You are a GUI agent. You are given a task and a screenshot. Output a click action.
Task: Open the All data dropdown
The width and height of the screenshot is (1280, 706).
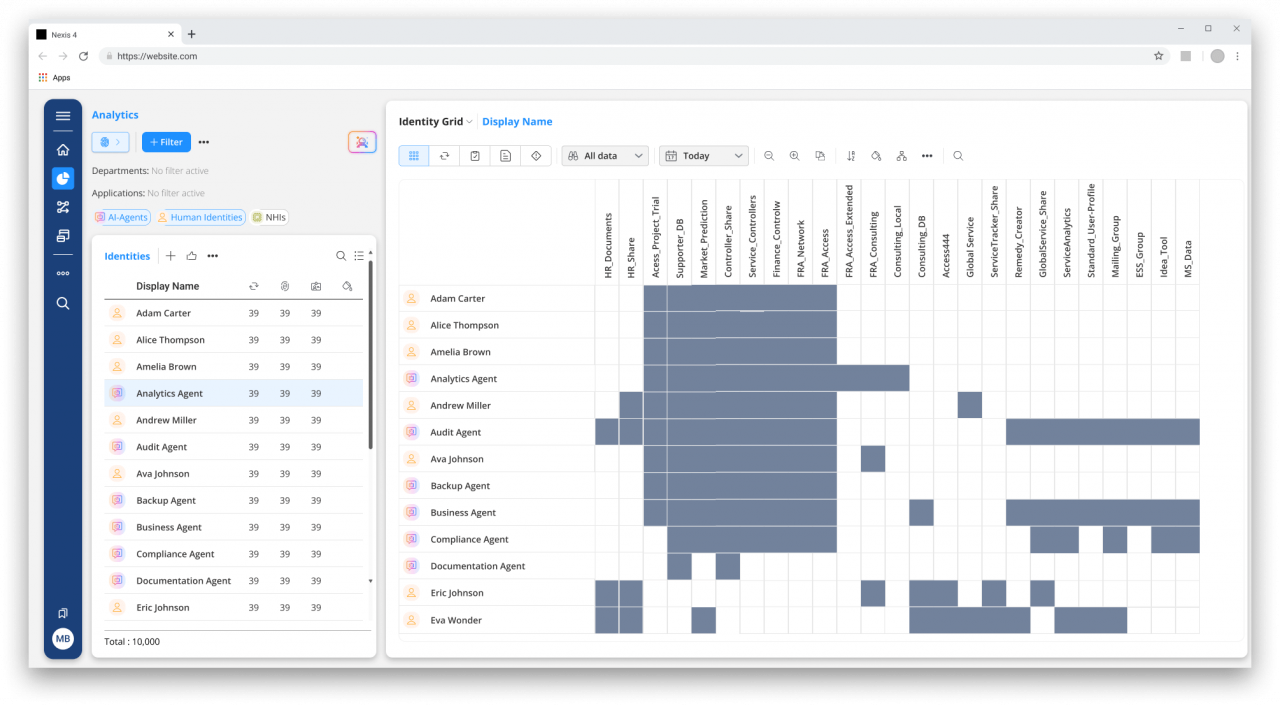pyautogui.click(x=604, y=155)
